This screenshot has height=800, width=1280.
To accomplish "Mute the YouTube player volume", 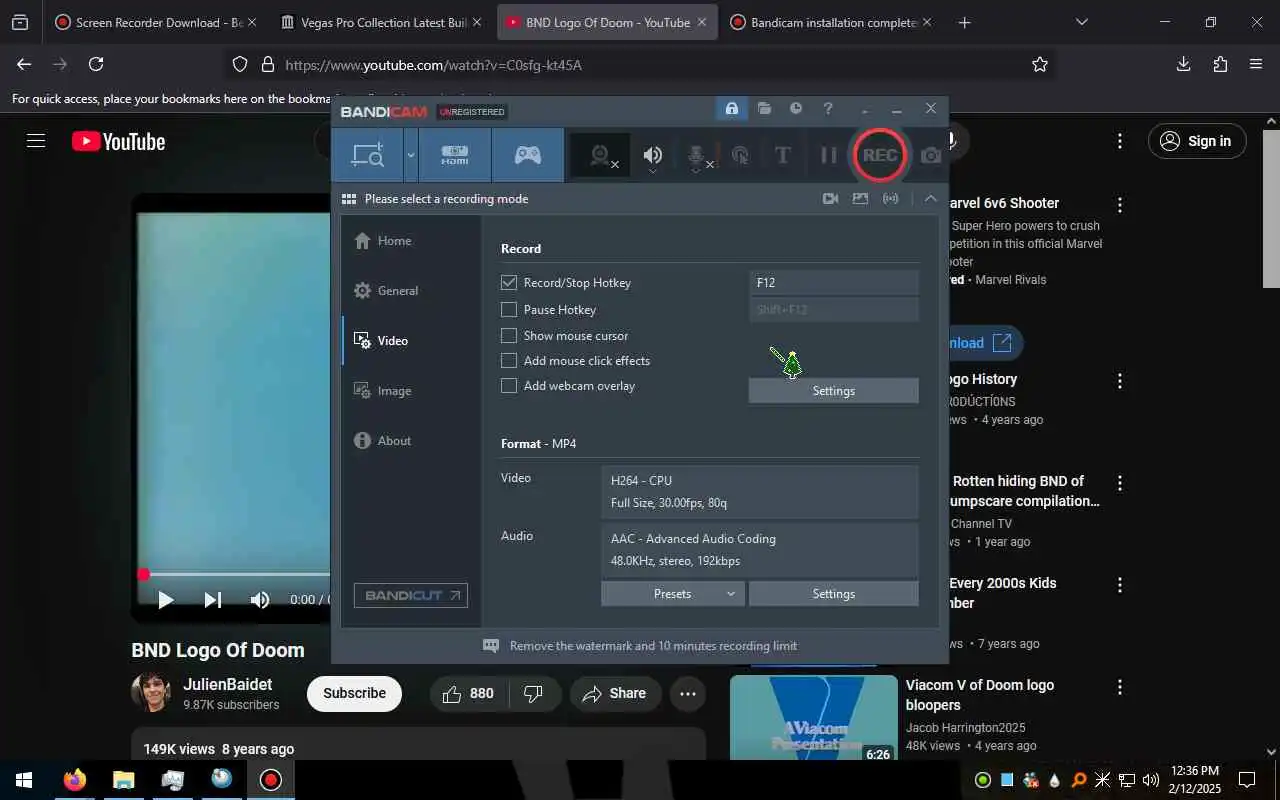I will 260,600.
